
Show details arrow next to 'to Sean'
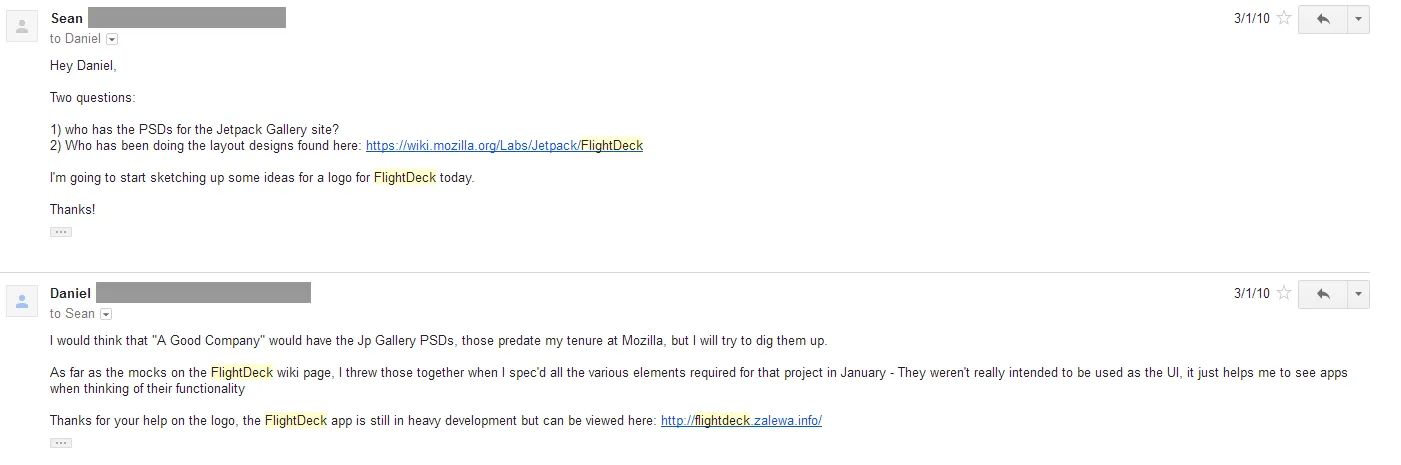tap(106, 314)
